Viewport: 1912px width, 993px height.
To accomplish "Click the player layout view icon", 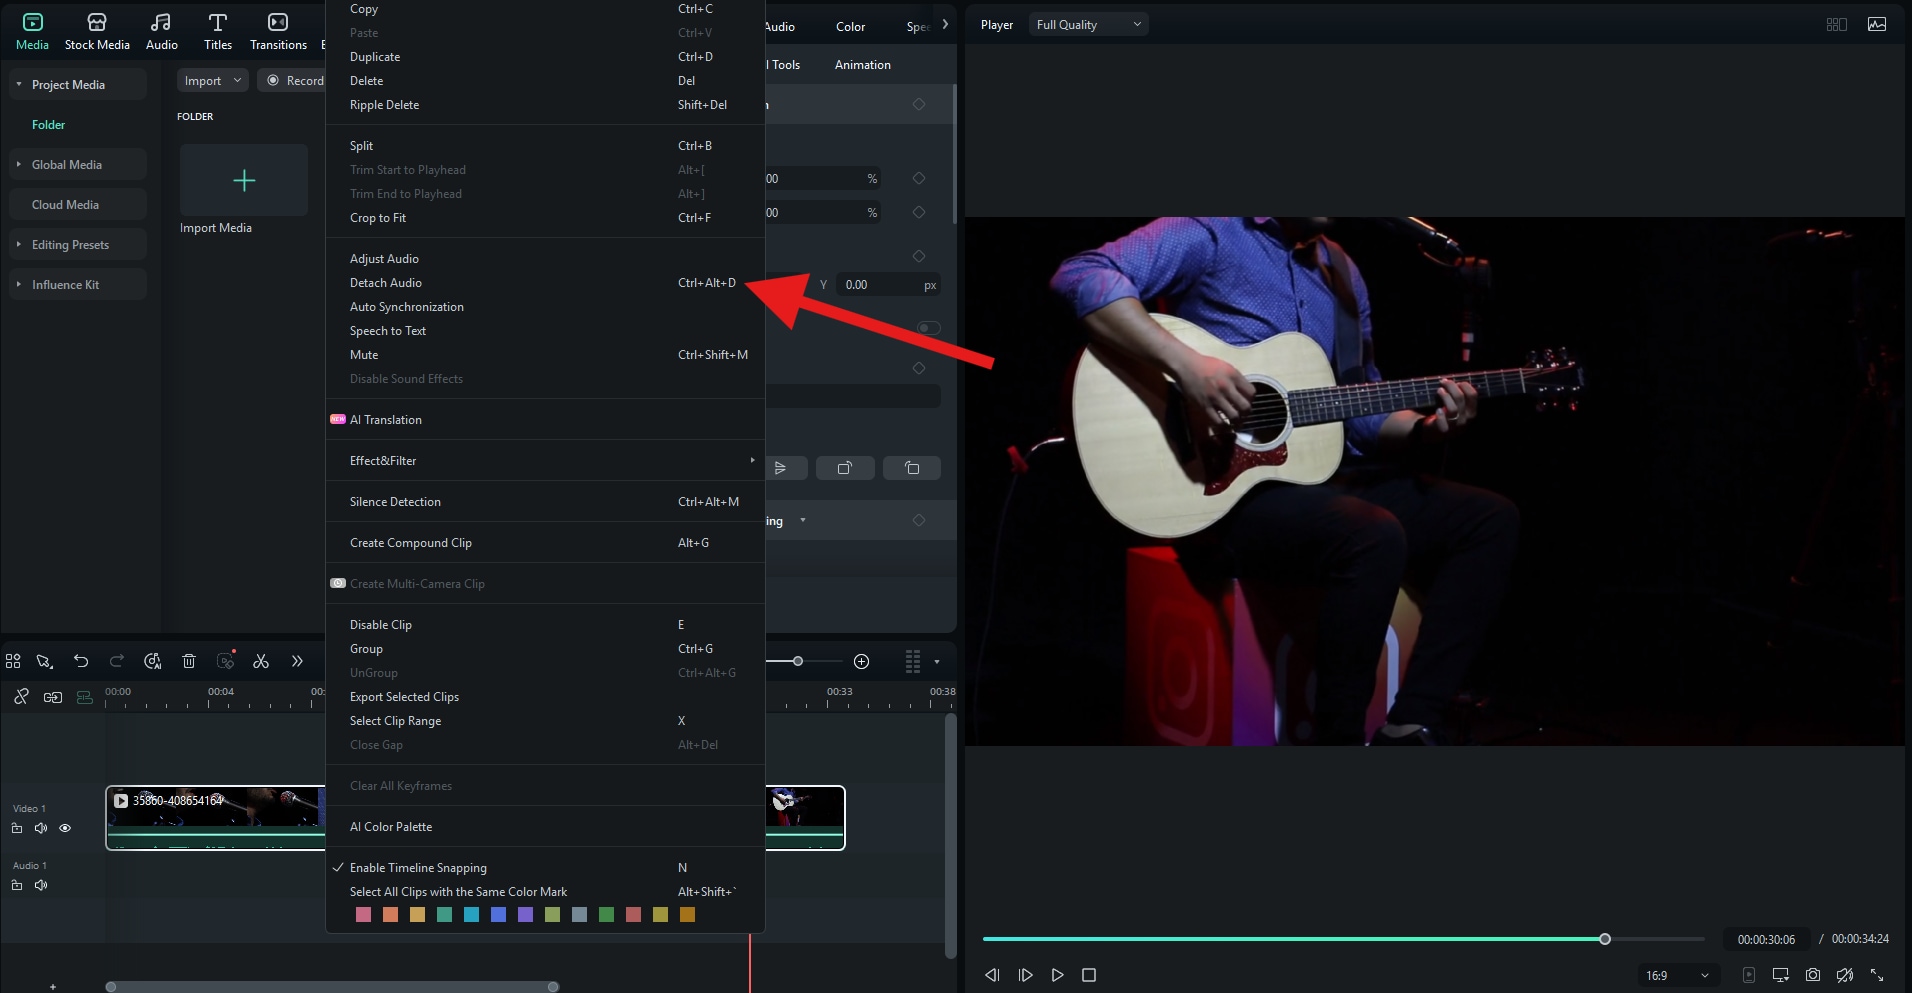I will (x=1837, y=24).
